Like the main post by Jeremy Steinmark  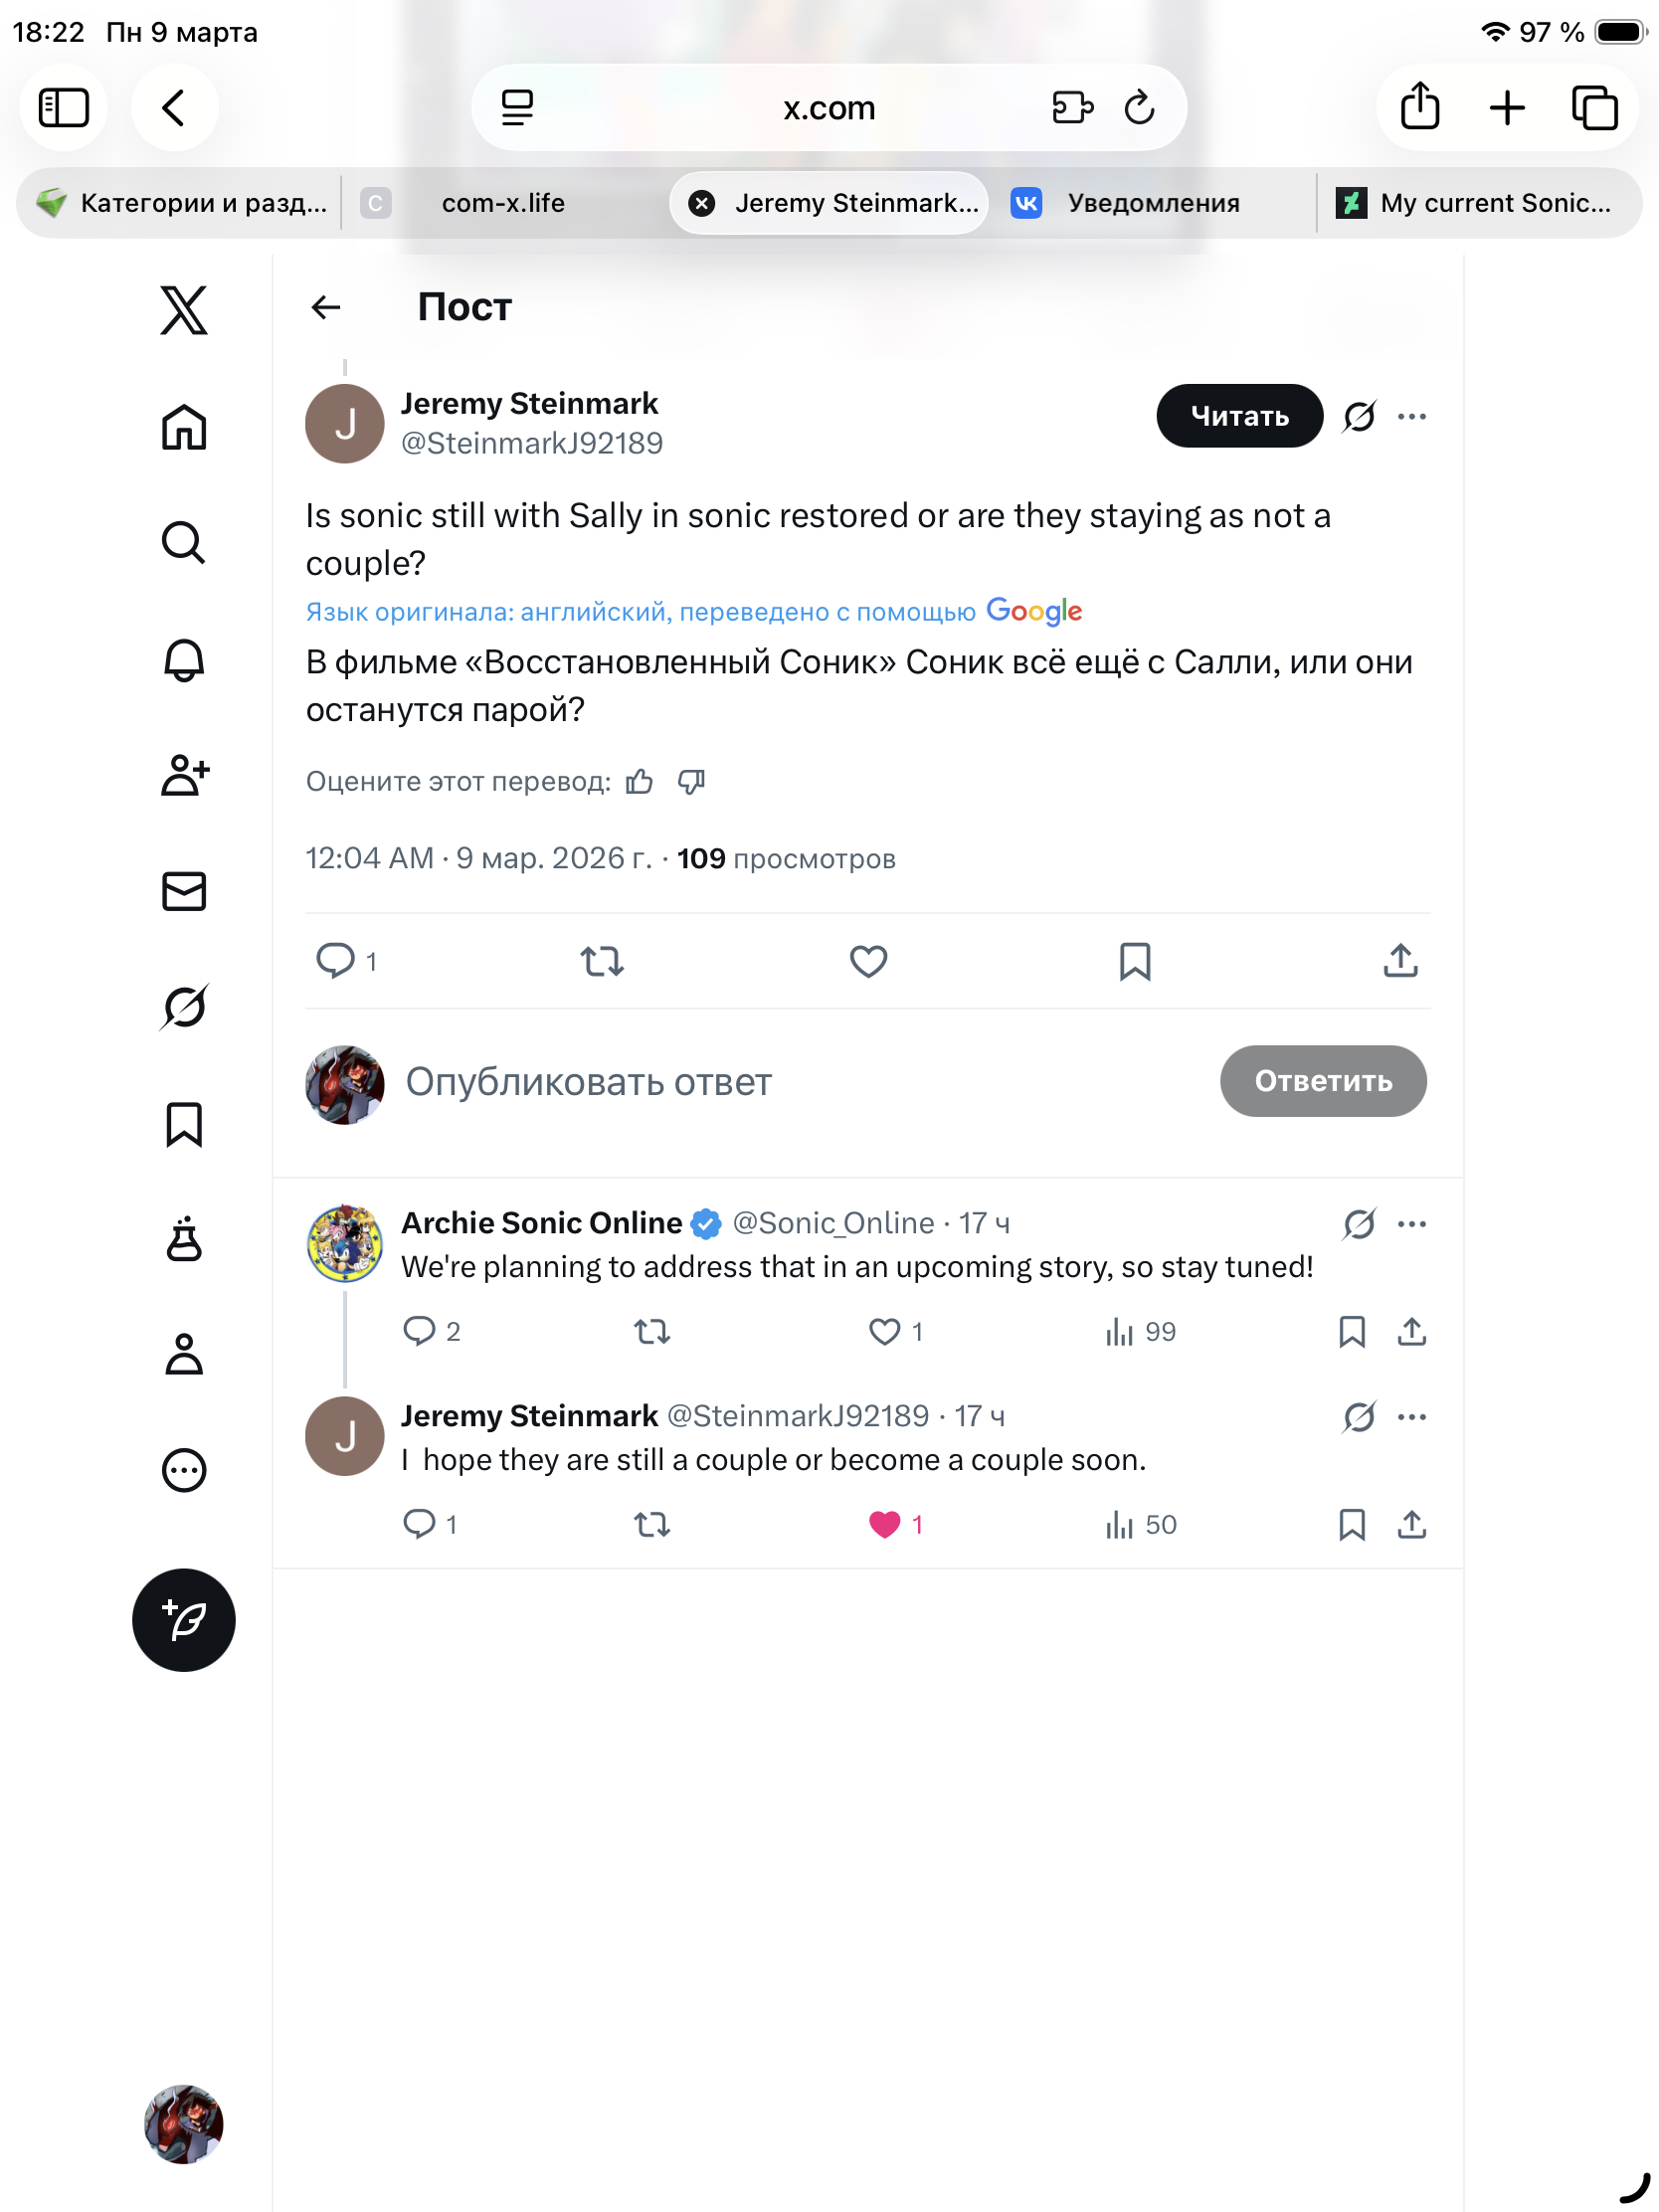coord(868,961)
